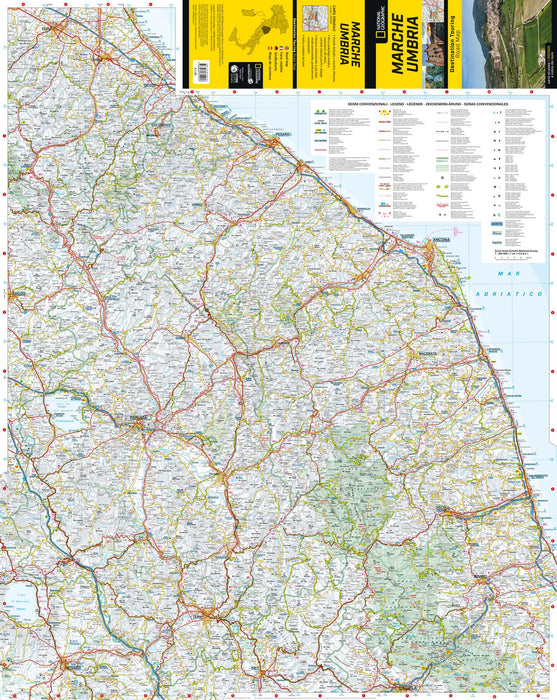
Task: Click the Foligno road junction
Action: tap(222, 479)
